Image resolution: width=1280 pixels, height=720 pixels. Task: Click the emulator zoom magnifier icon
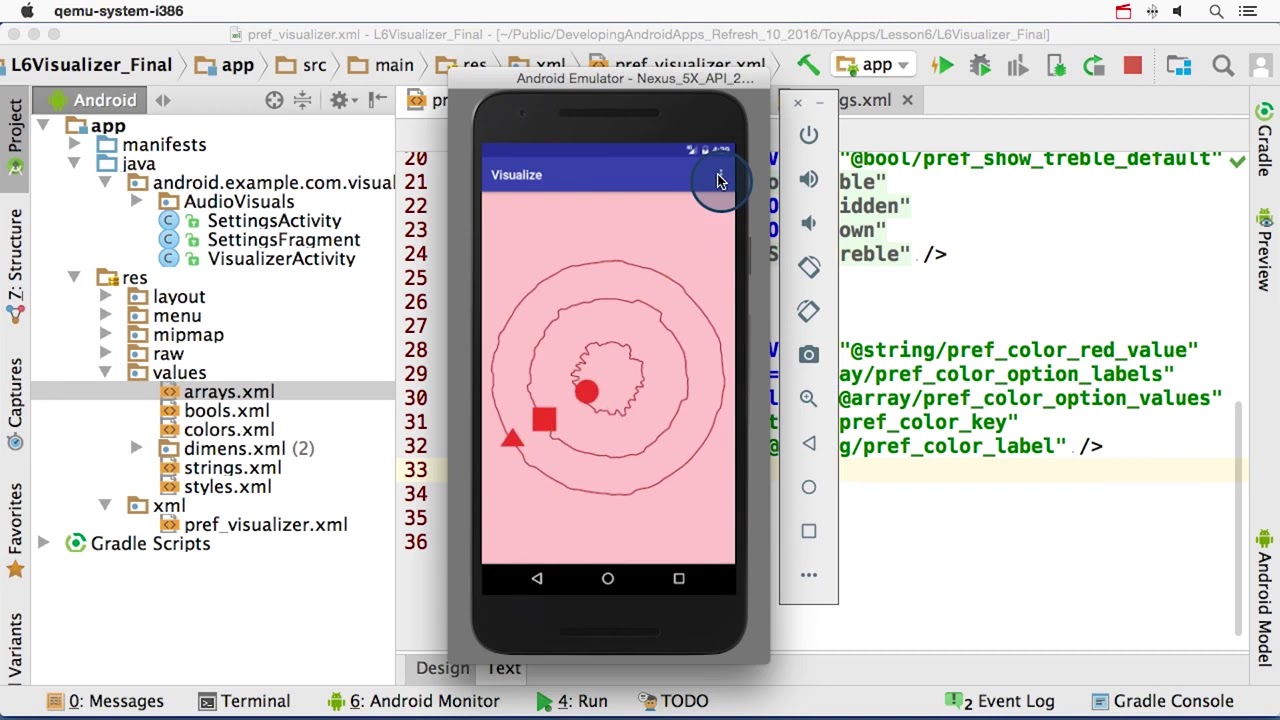808,399
